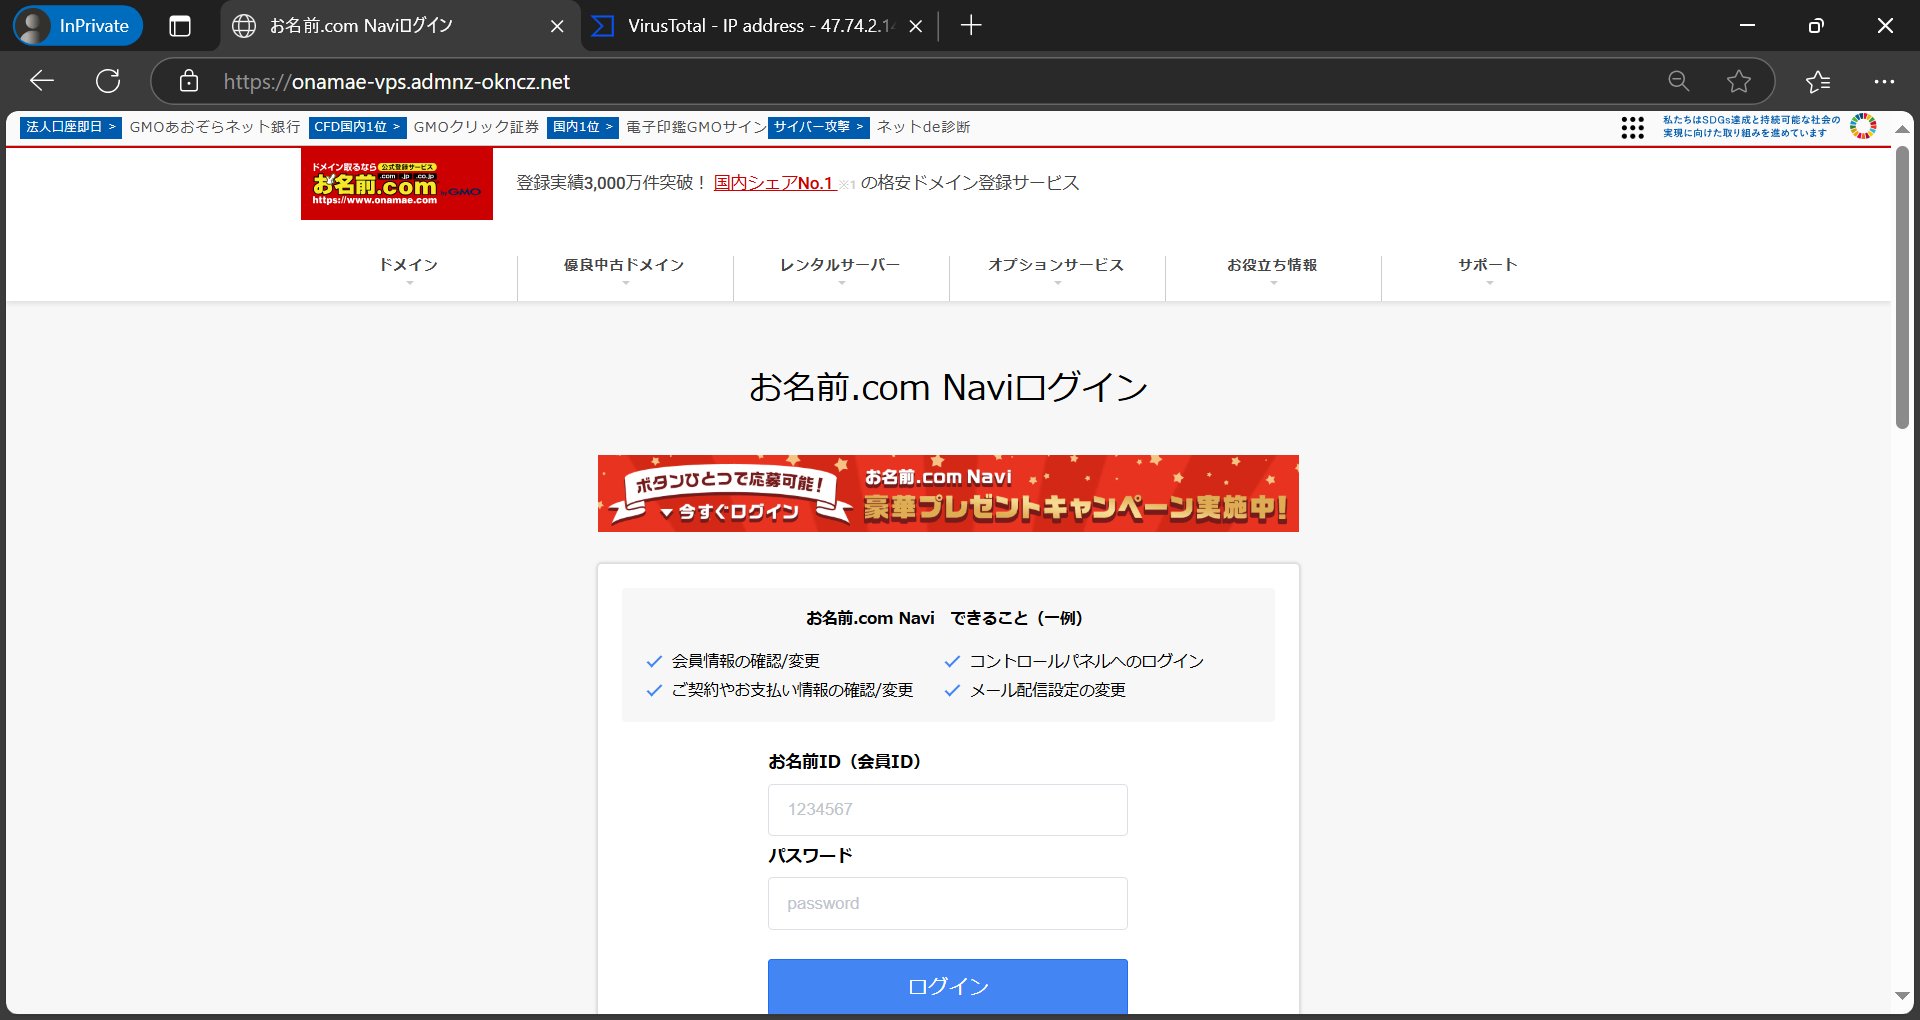This screenshot has height=1020, width=1920.
Task: Click the お名前.com Naviログイン heading
Action: 948,387
